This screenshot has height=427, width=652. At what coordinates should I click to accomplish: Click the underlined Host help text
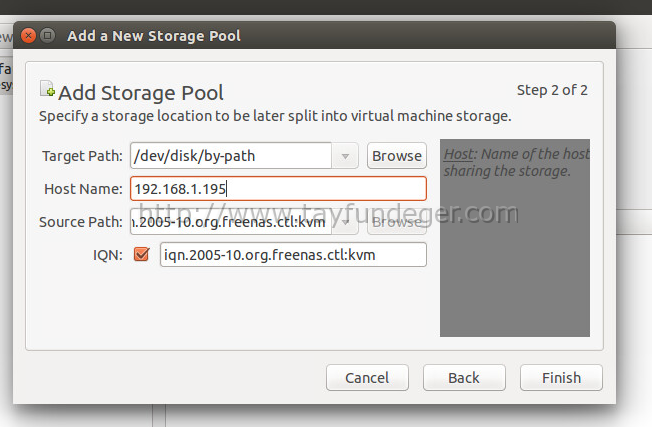pos(458,154)
